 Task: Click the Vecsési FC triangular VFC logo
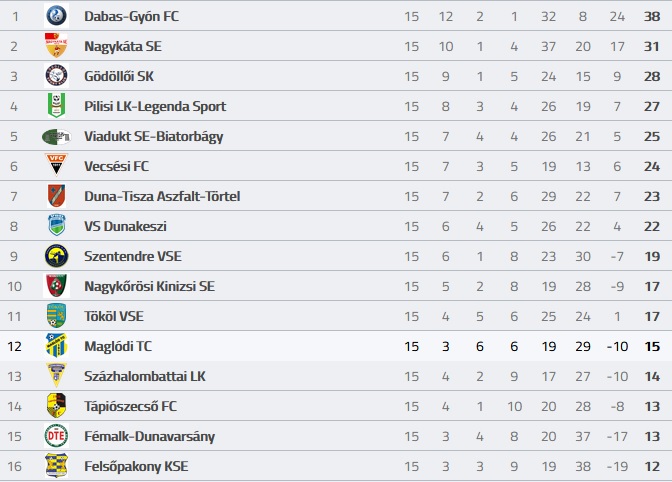[x=56, y=165]
